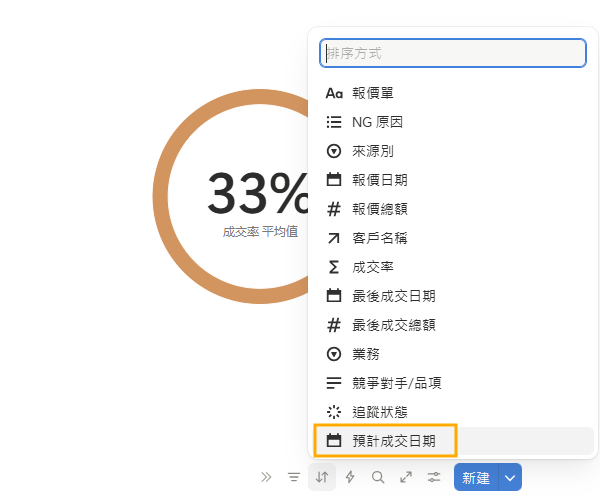Click the sort arrows icon in toolbar
Screen dimensions: 600x504
click(322, 478)
